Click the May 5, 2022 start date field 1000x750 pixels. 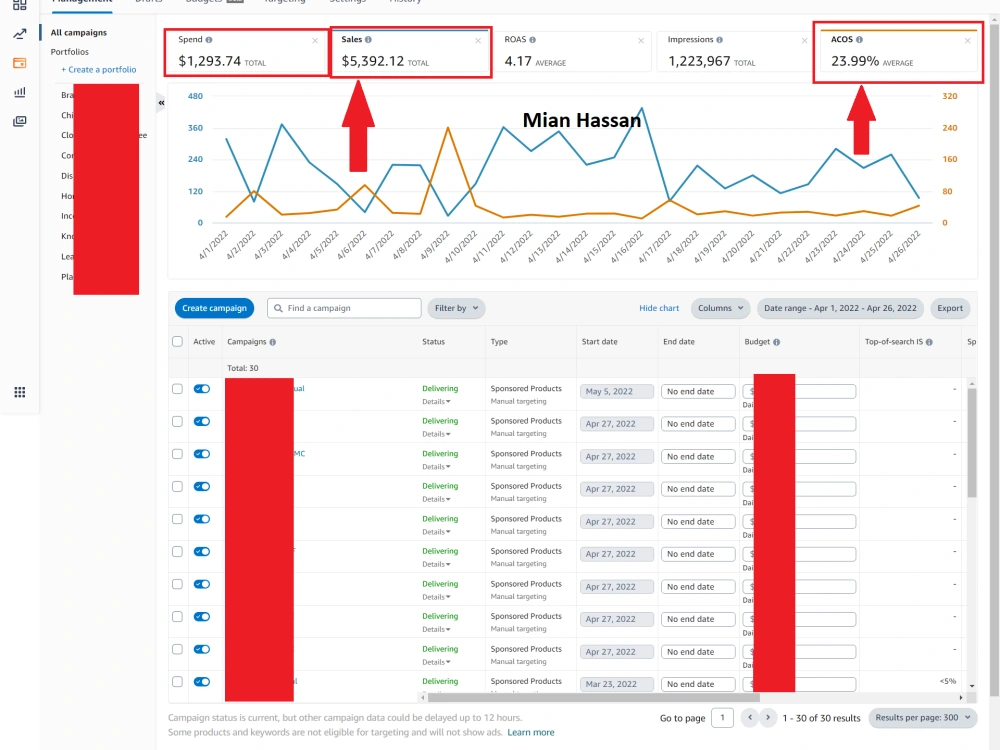617,392
